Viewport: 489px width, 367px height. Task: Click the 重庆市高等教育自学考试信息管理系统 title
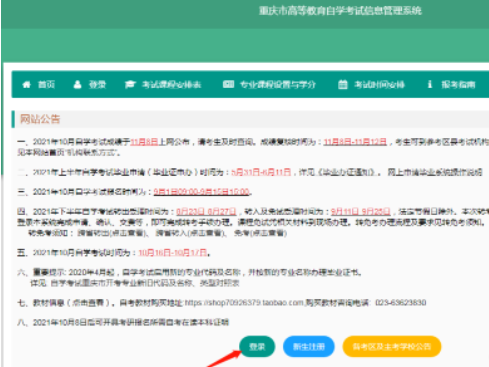click(340, 11)
